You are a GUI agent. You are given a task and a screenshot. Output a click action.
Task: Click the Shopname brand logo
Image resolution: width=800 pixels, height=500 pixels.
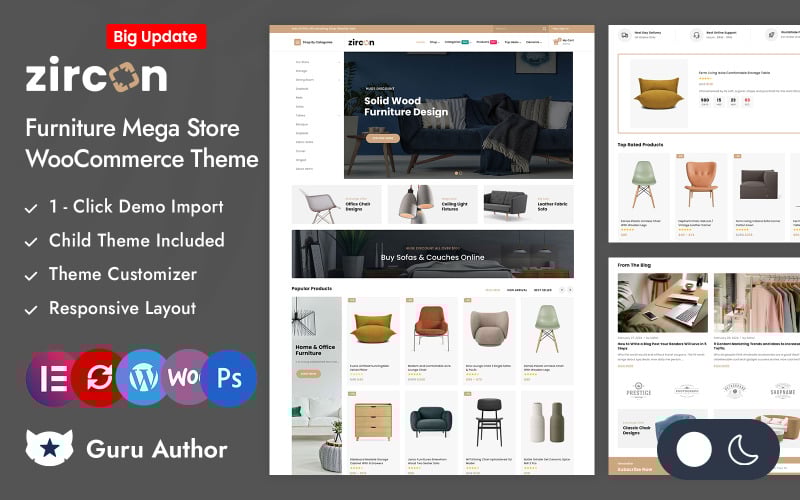(783, 390)
